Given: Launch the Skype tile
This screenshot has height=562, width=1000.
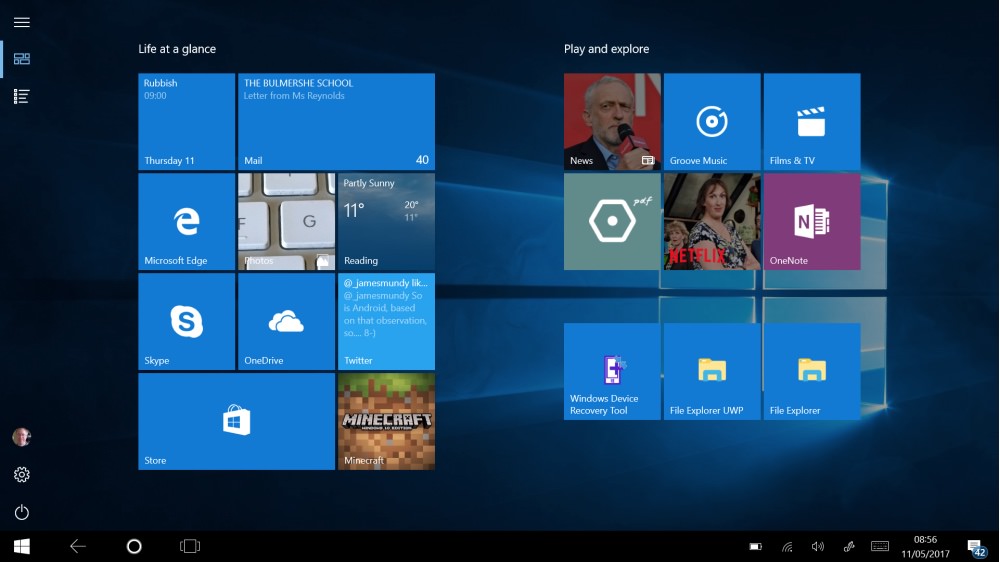Looking at the screenshot, I should pos(187,322).
